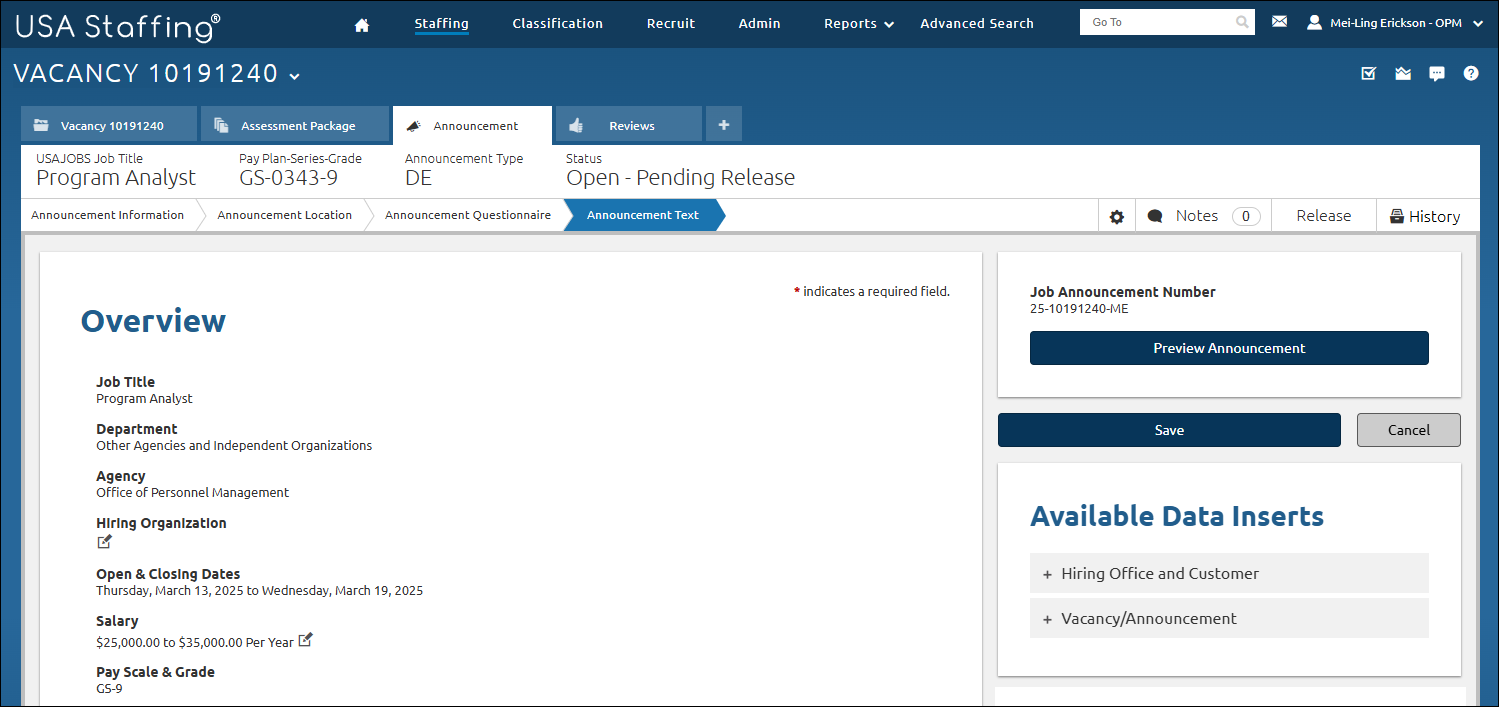This screenshot has width=1499, height=707.
Task: Go to Announcement Location step
Action: point(284,215)
